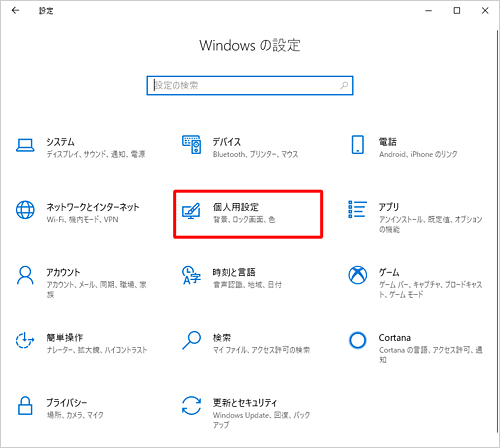Click the magnifier icon in the search box

(x=344, y=86)
